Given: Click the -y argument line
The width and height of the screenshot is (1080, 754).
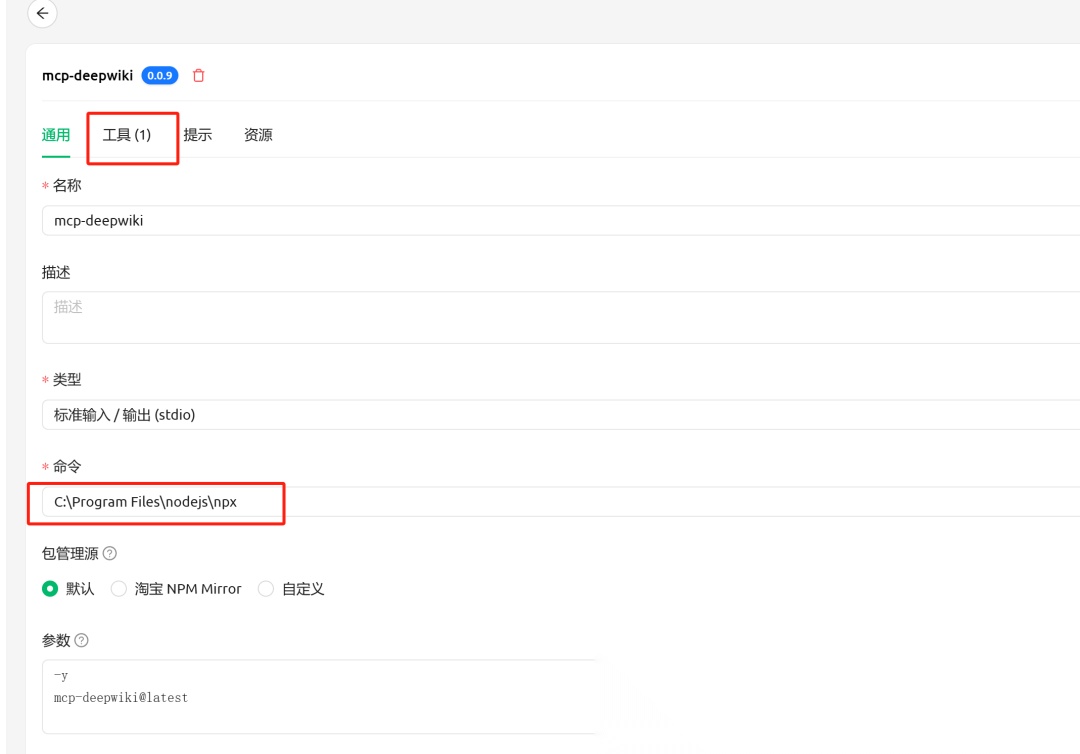Looking at the screenshot, I should tap(61, 676).
